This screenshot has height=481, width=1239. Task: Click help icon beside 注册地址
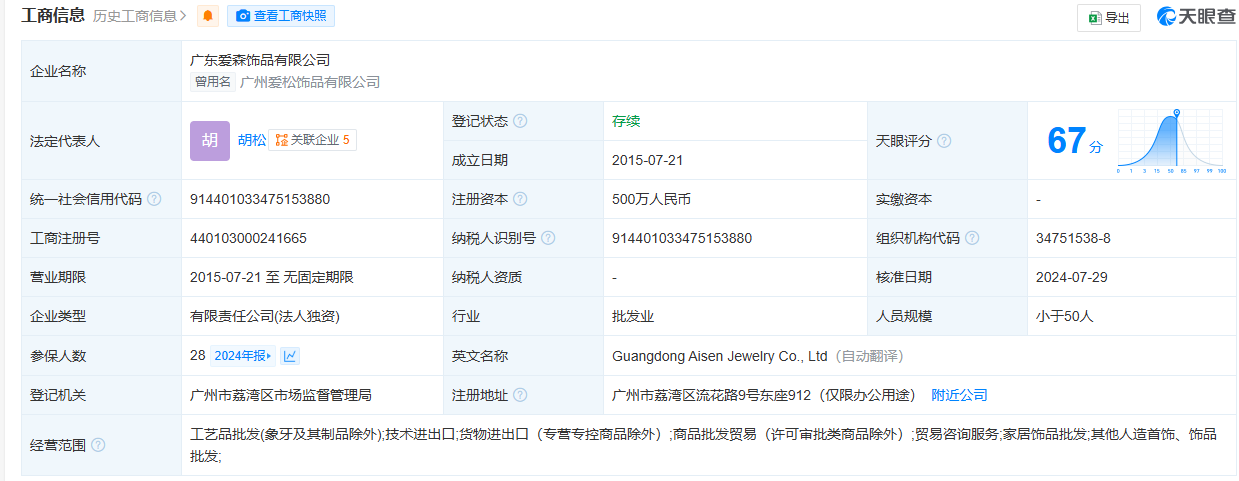520,395
